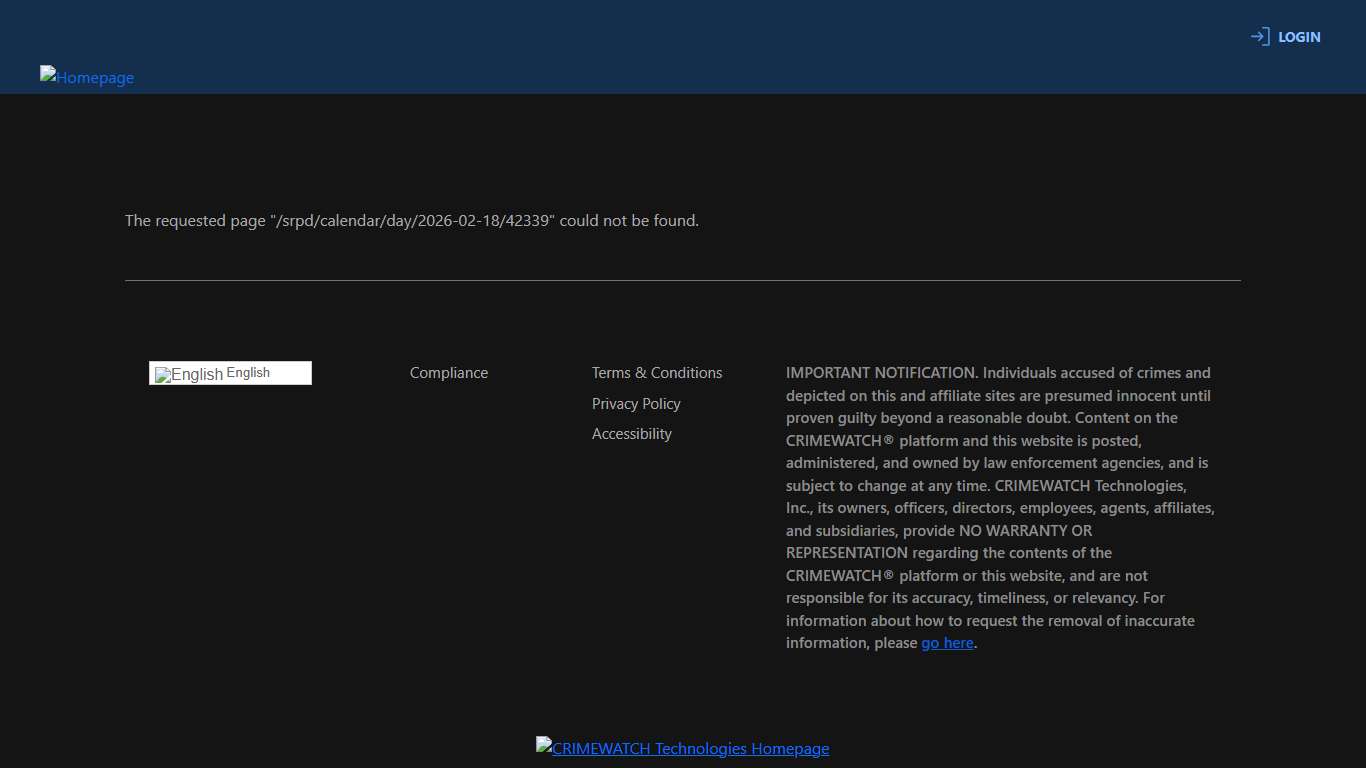Open the LOGIN link in header

pos(1299,37)
